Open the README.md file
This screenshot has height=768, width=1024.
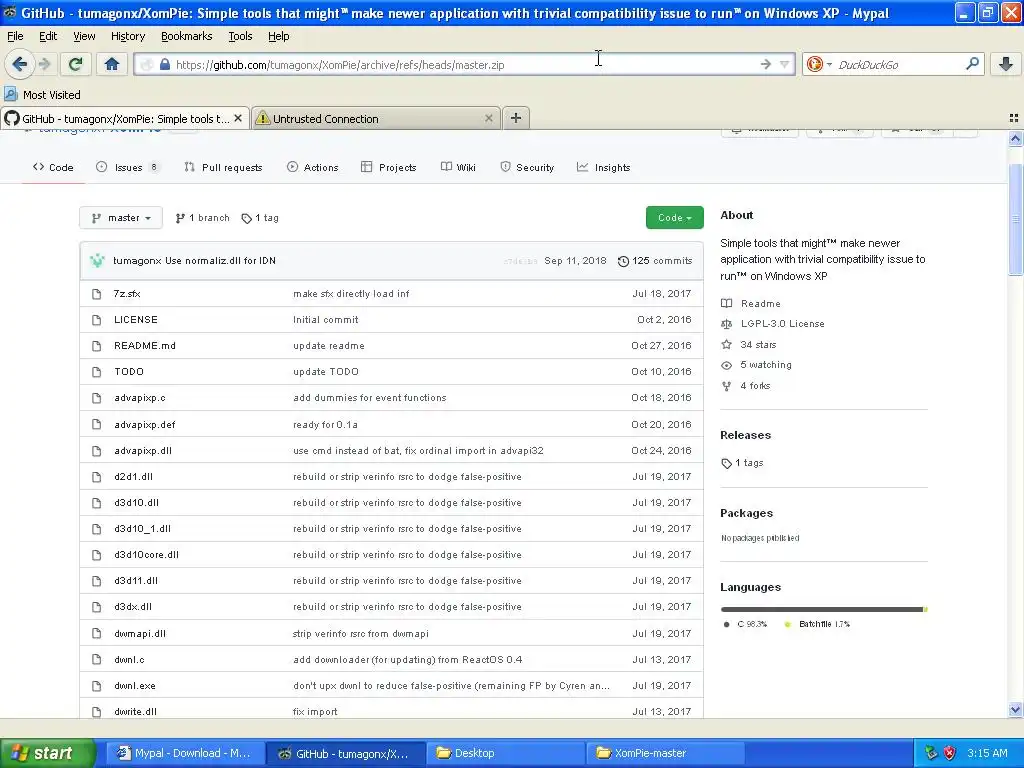[145, 345]
